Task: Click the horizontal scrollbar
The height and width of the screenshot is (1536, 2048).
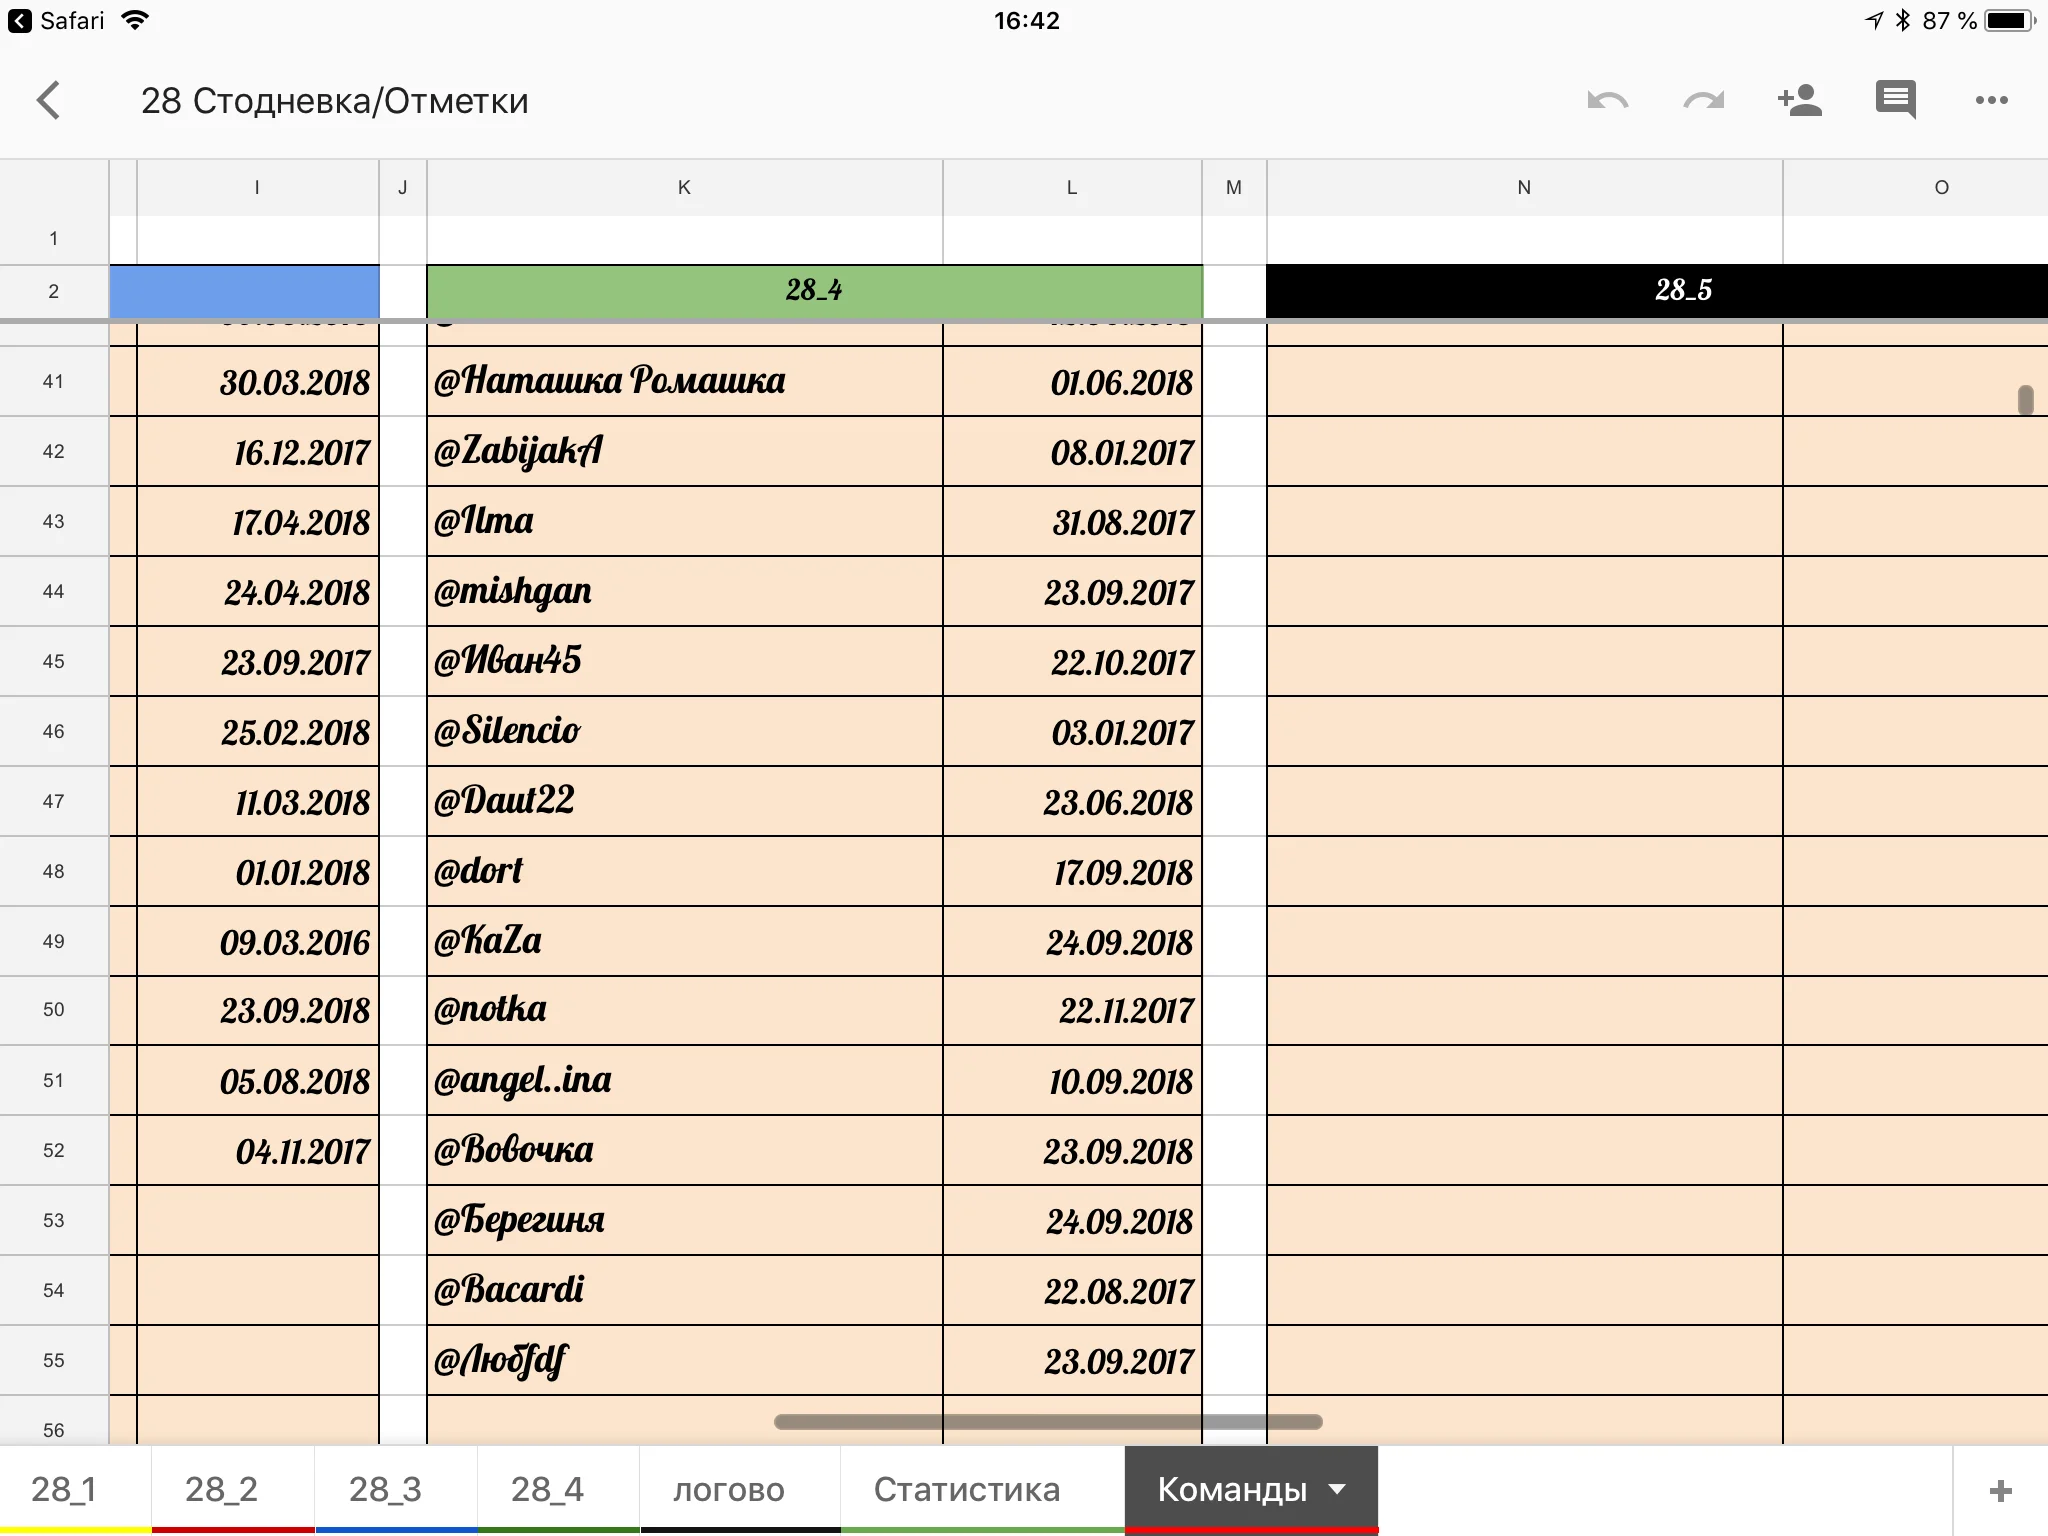Action: click(x=1048, y=1422)
